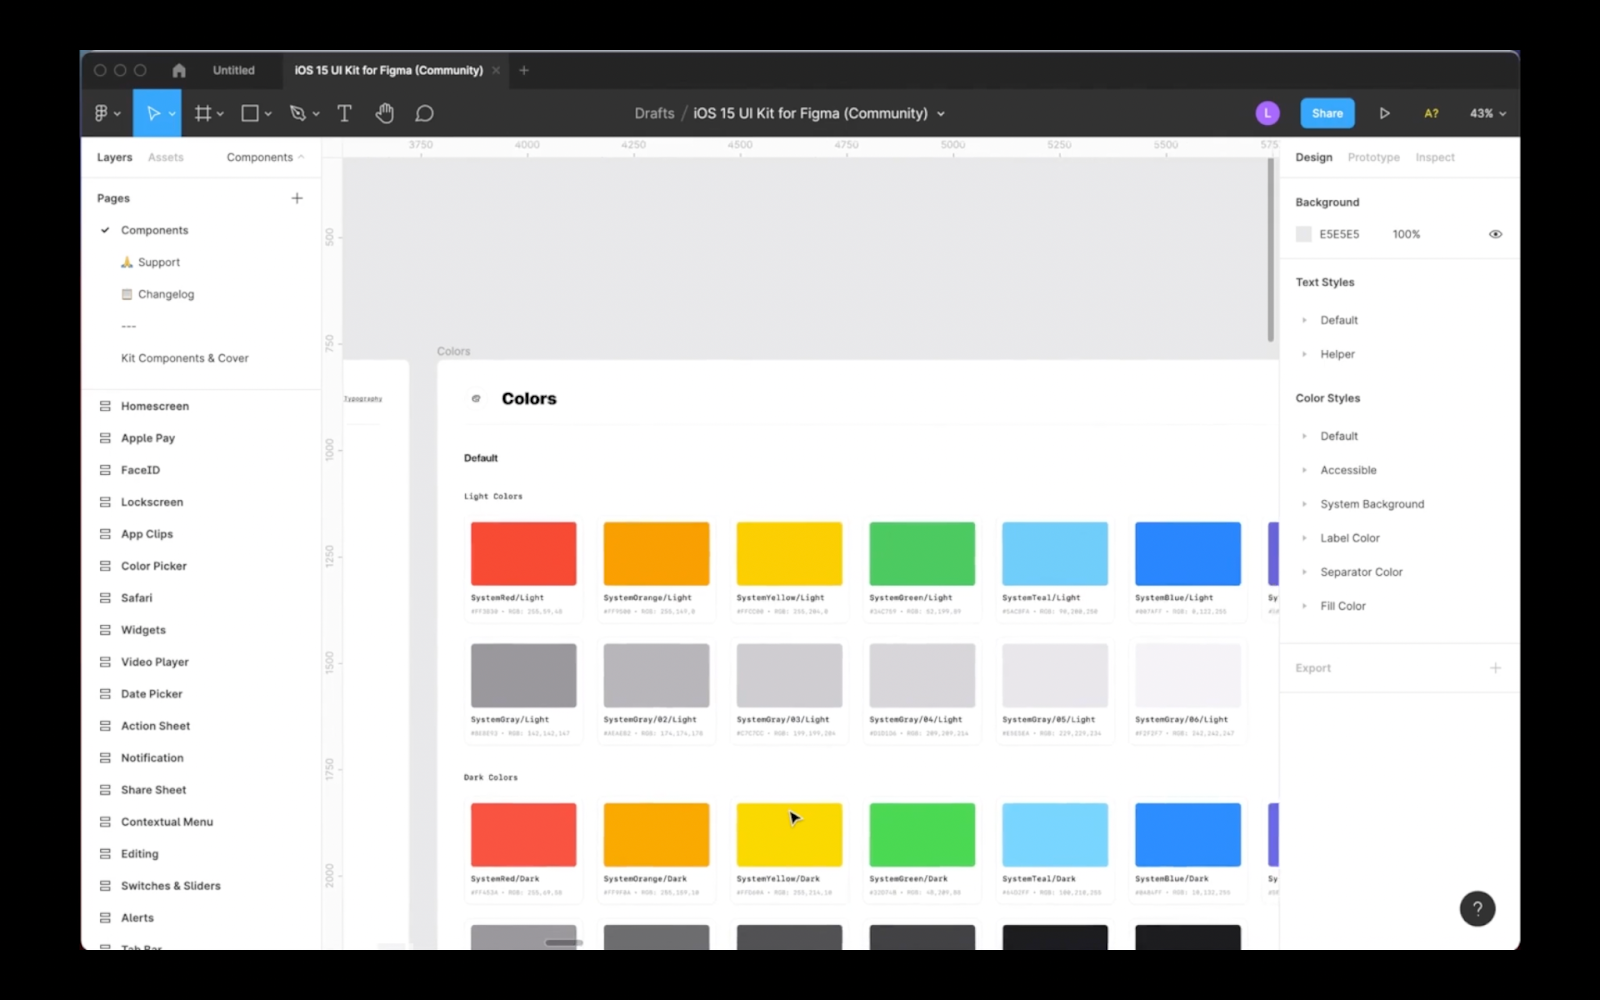1600x1000 pixels.
Task: Click the SystemBlue/Light color swatch
Action: pyautogui.click(x=1187, y=553)
